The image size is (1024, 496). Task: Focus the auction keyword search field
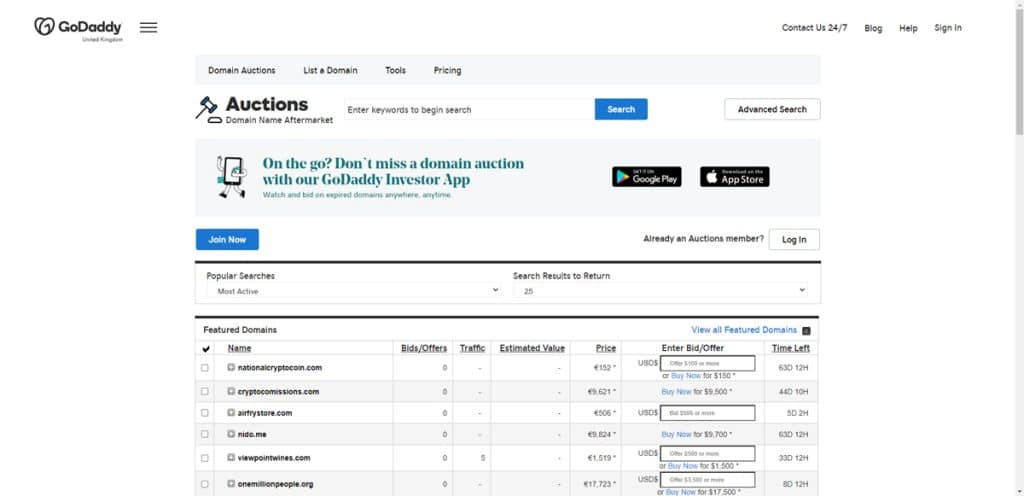click(x=469, y=110)
